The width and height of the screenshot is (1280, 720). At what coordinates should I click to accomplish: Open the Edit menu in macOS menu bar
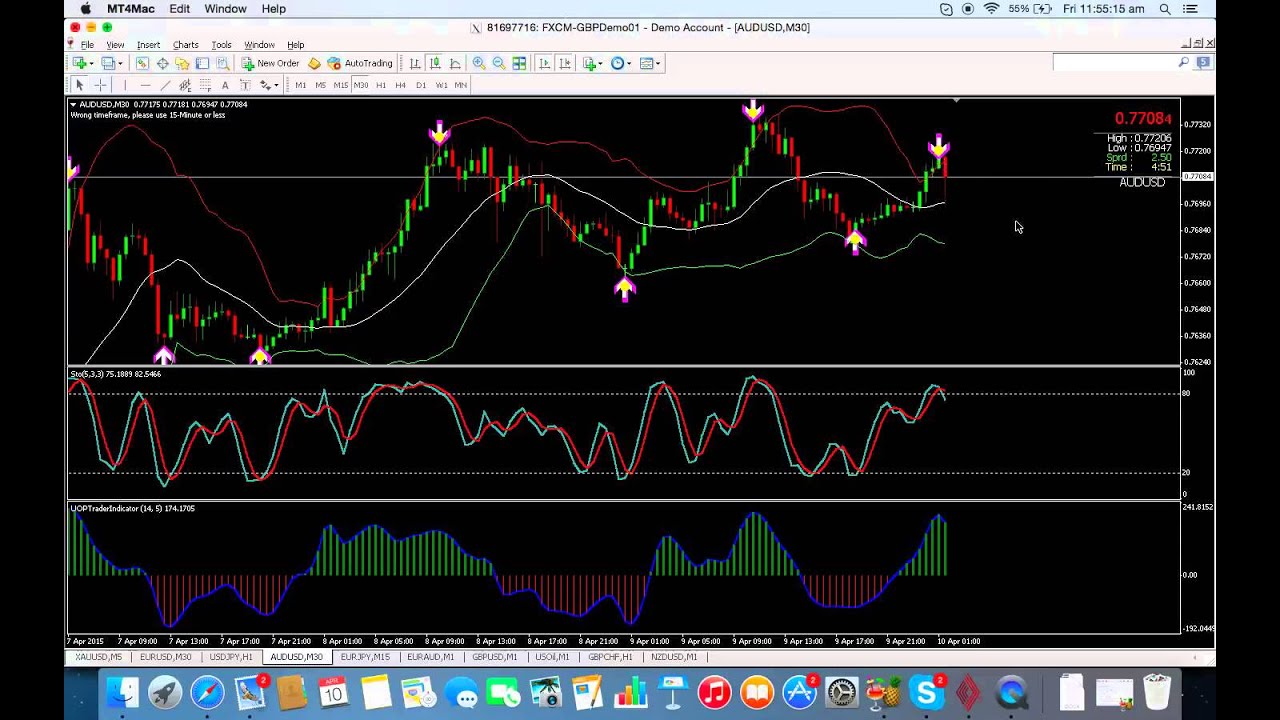(180, 9)
